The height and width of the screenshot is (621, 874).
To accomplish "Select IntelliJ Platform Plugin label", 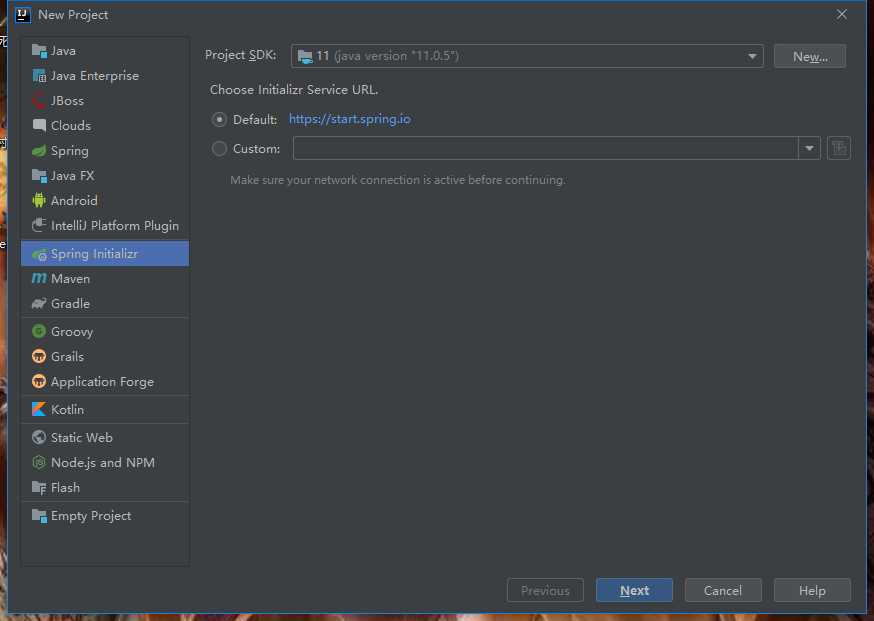I will pos(115,226).
